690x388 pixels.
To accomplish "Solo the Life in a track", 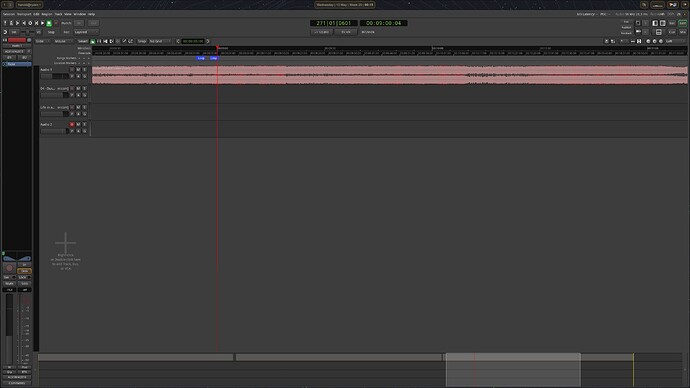I will click(x=84, y=107).
